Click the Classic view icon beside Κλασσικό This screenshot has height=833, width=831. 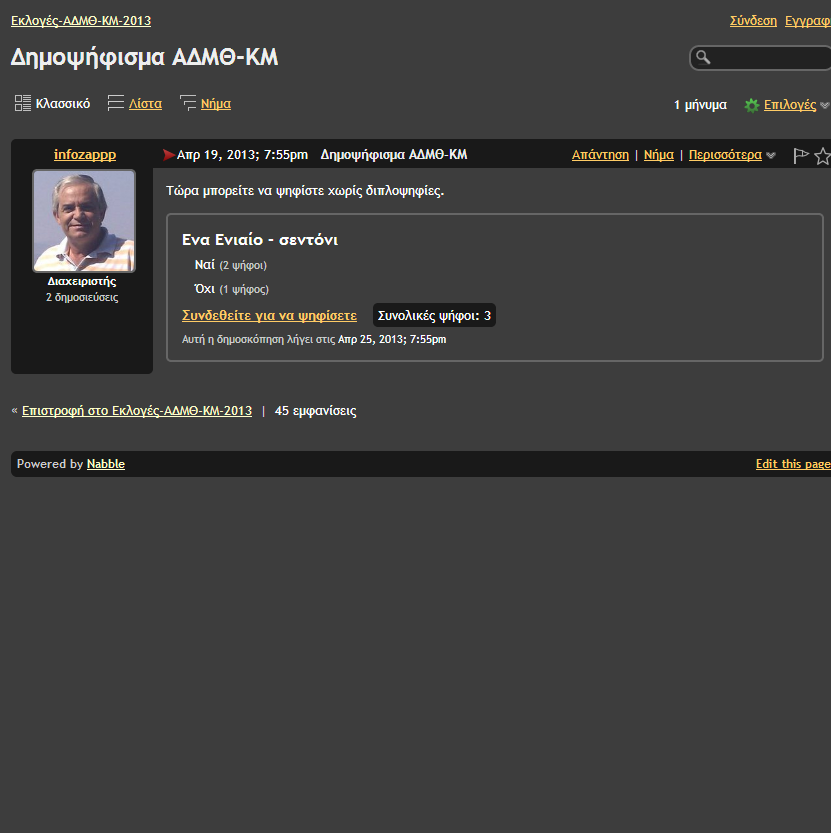pos(22,103)
